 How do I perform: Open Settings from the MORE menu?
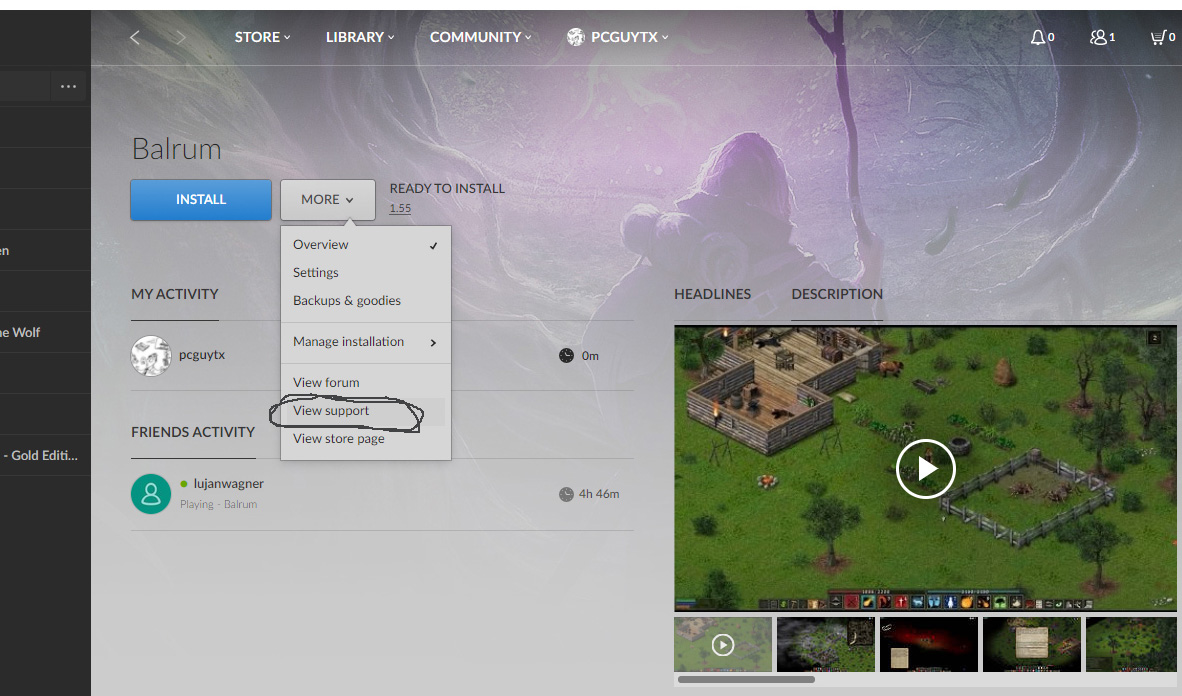[x=366, y=272]
